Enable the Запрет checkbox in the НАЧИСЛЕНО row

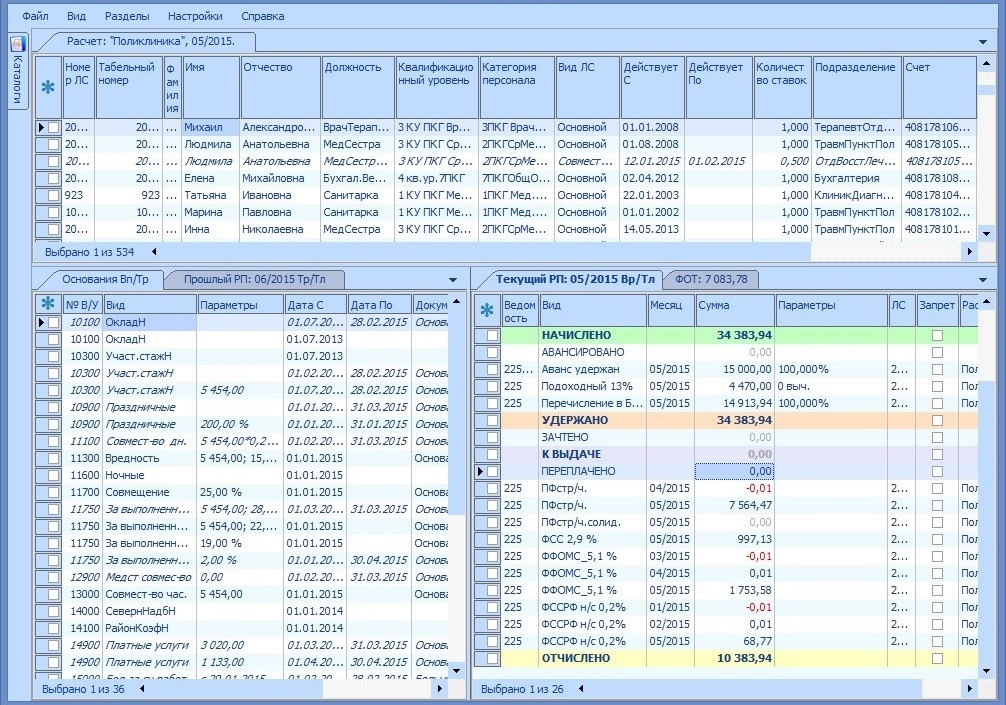[x=937, y=336]
